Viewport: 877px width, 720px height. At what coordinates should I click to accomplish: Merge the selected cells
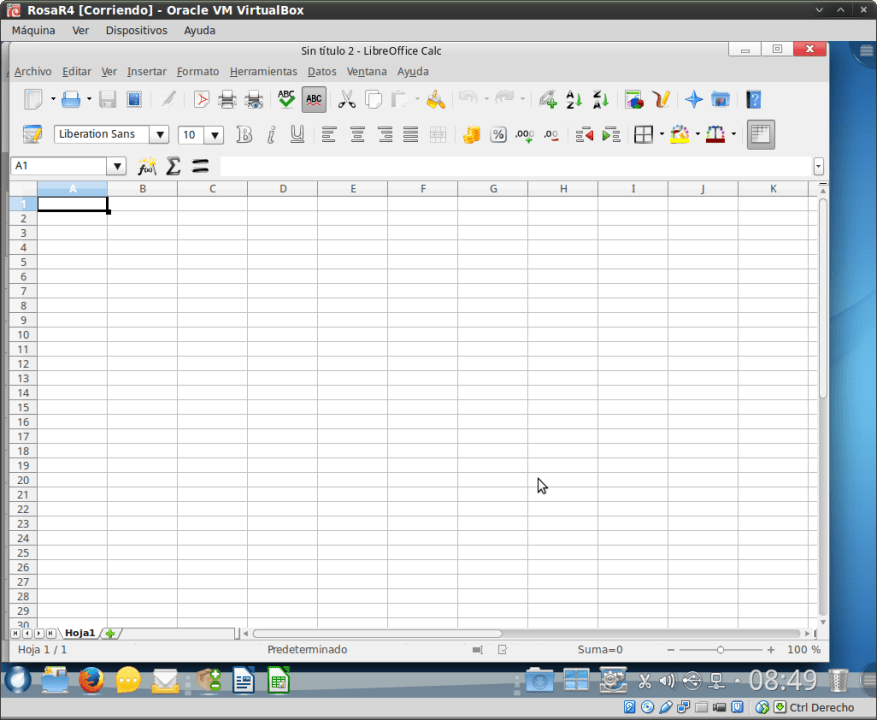pyautogui.click(x=437, y=134)
